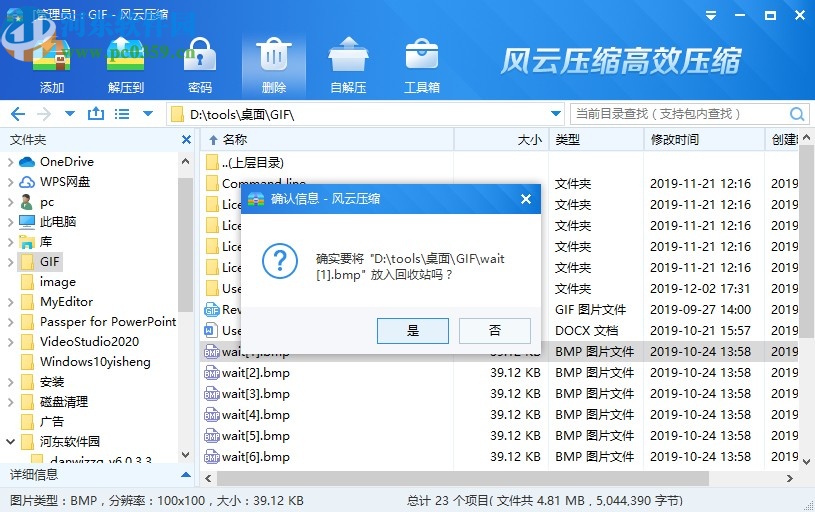This screenshot has height=512, width=815.
Task: Click the question mark dialog icon
Action: [x=280, y=261]
